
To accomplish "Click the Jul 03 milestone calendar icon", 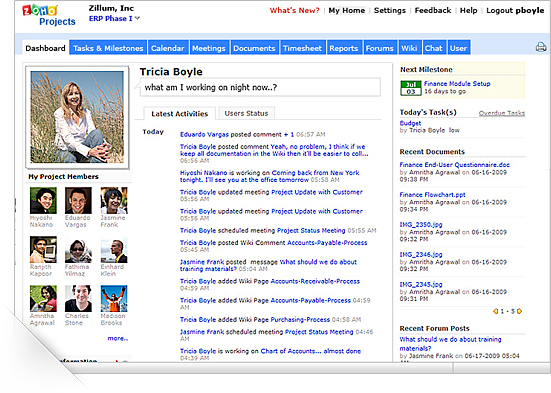I will [410, 88].
